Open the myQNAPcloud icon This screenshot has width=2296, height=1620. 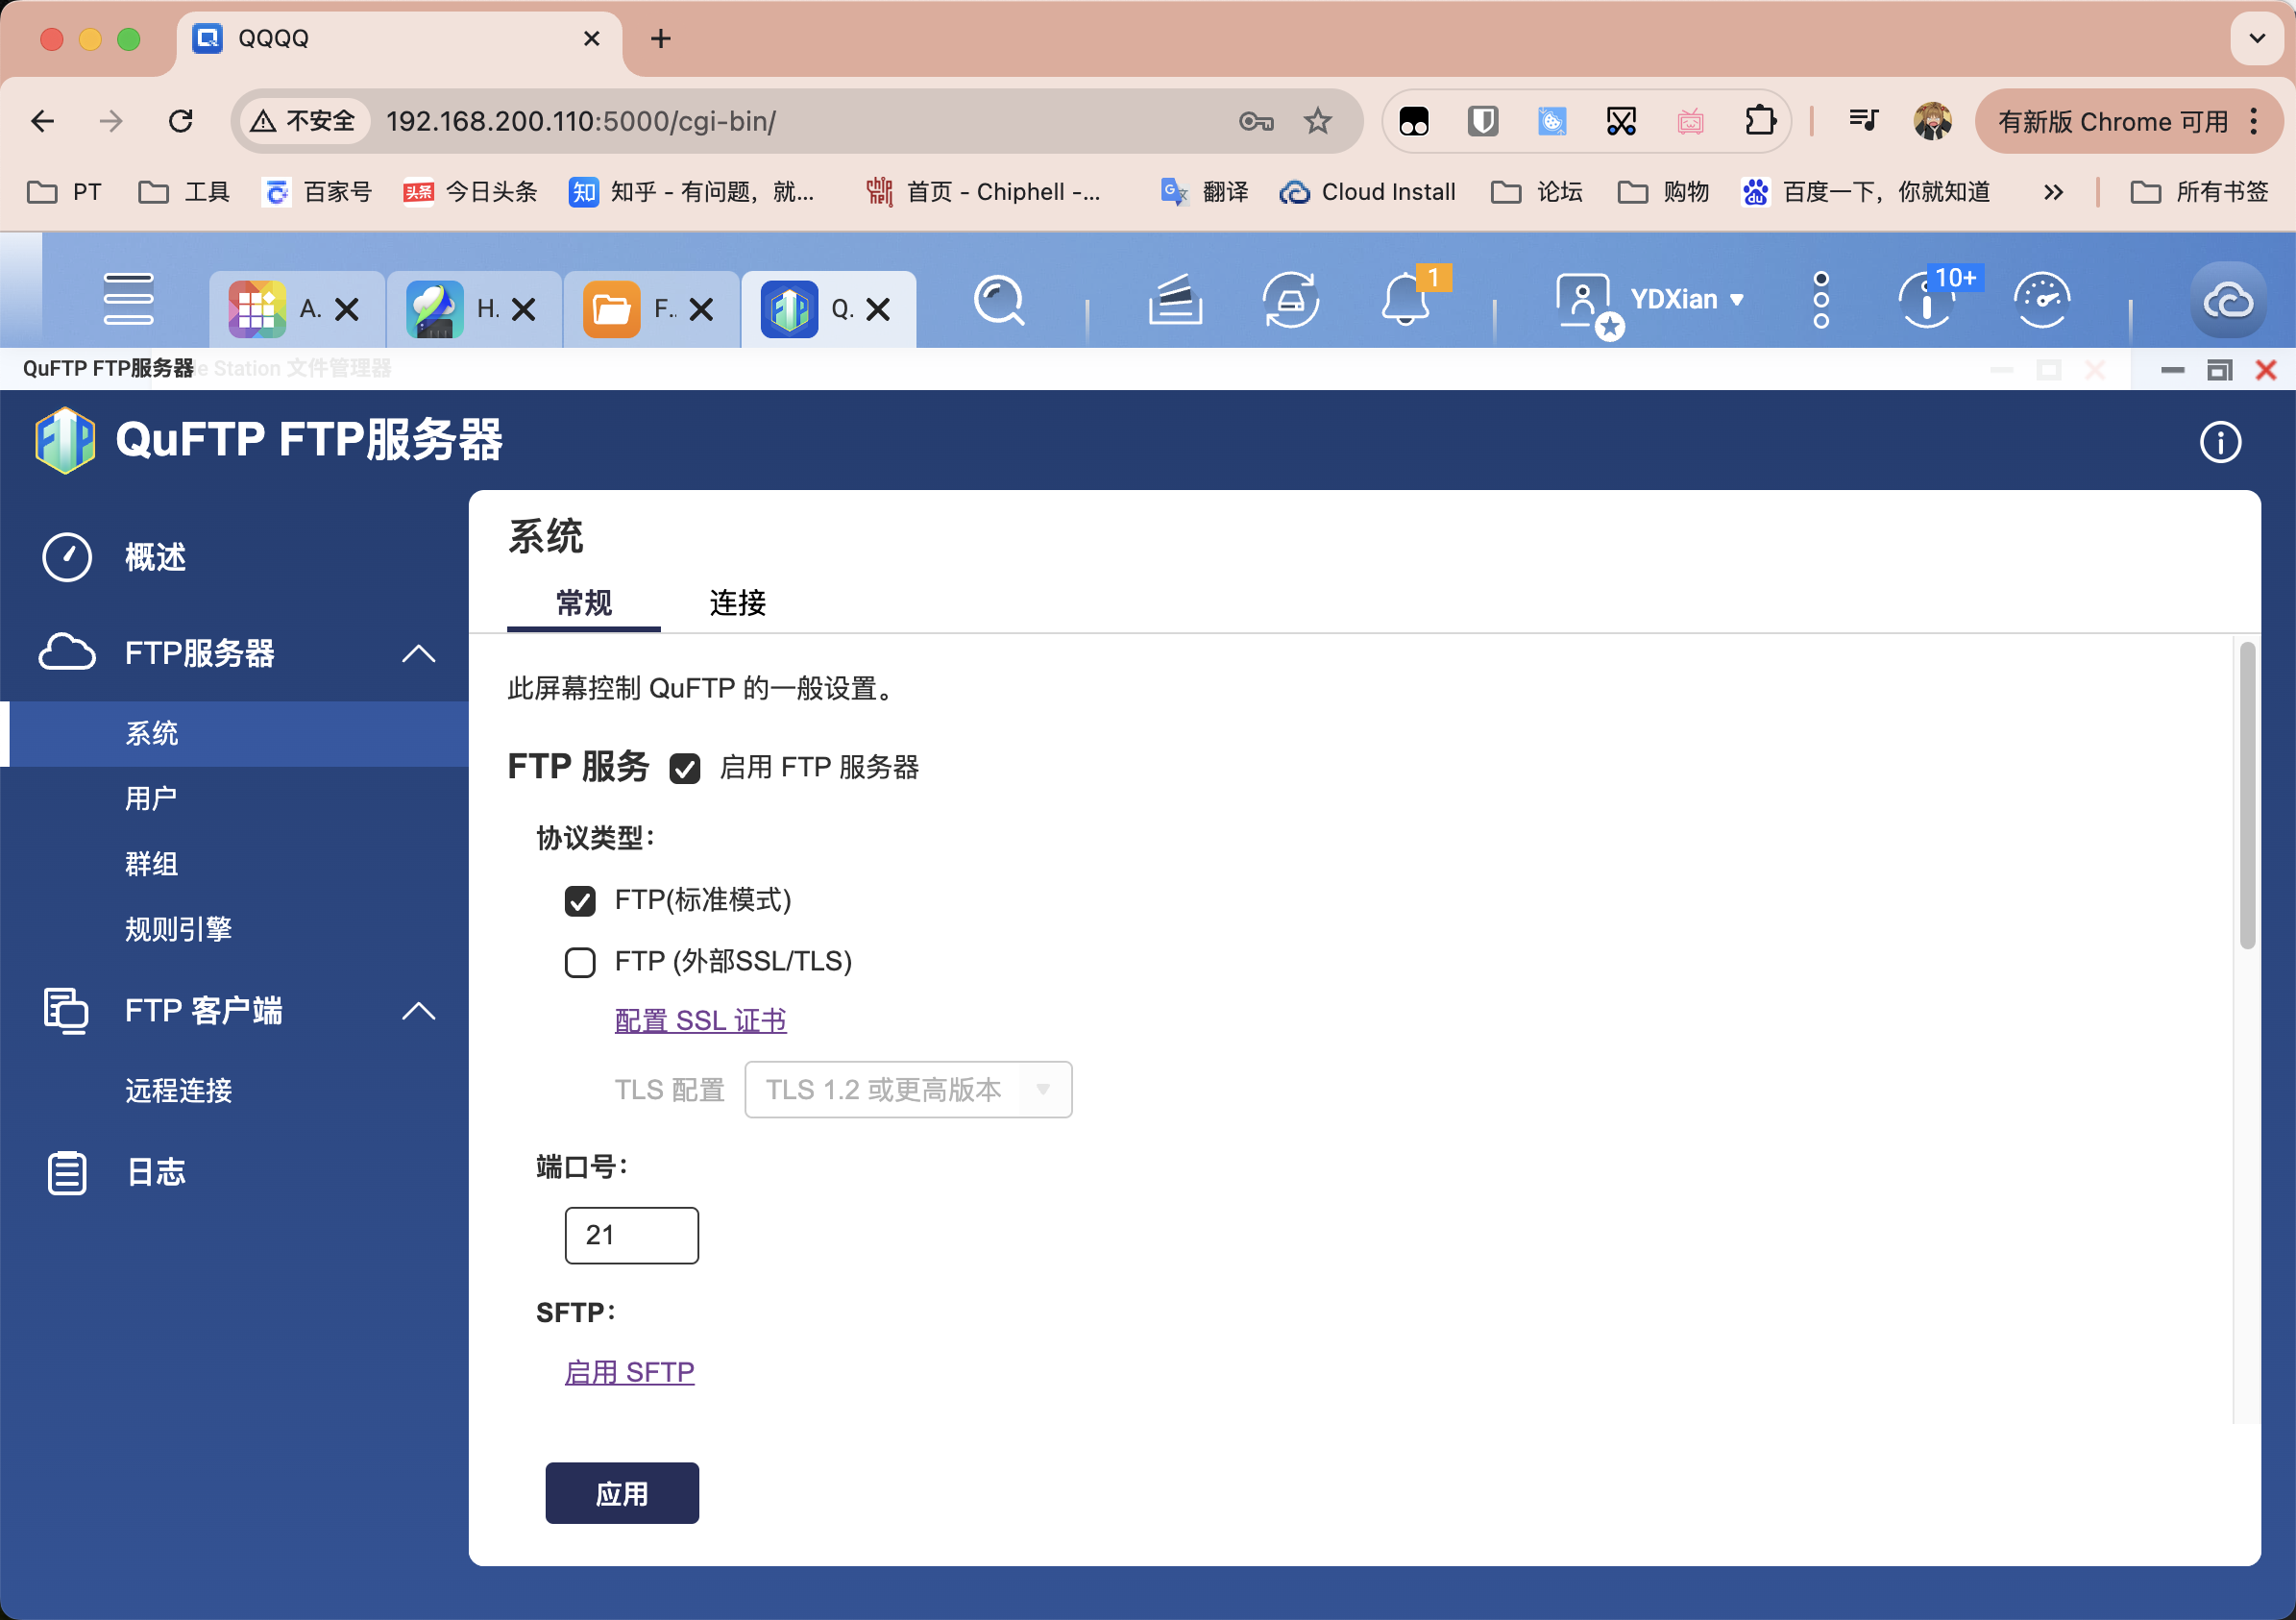pos(2228,299)
